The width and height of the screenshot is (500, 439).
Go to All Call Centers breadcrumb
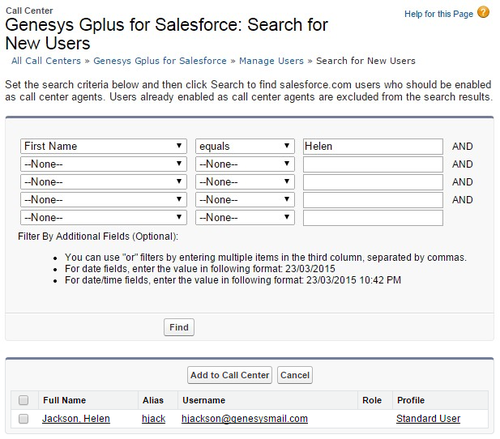(x=46, y=61)
